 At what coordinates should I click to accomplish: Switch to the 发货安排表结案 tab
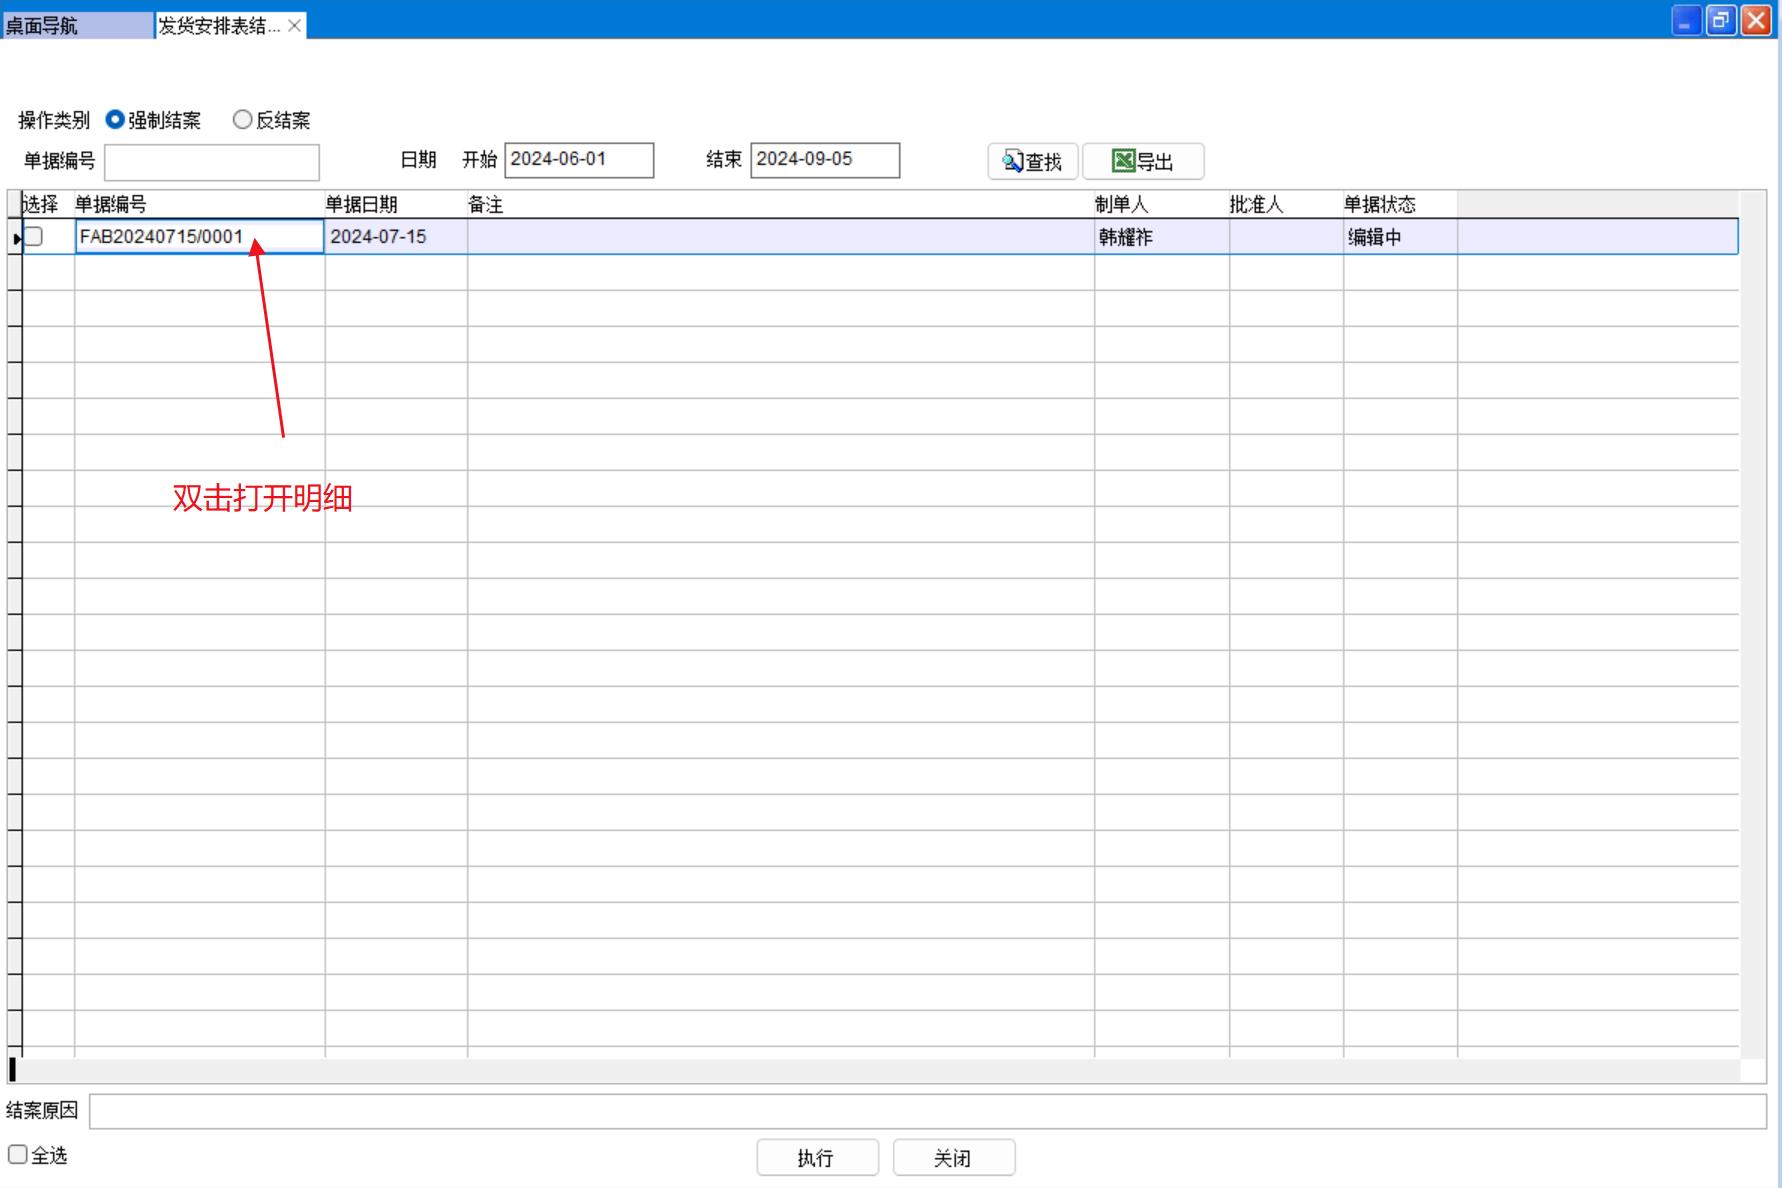219,26
